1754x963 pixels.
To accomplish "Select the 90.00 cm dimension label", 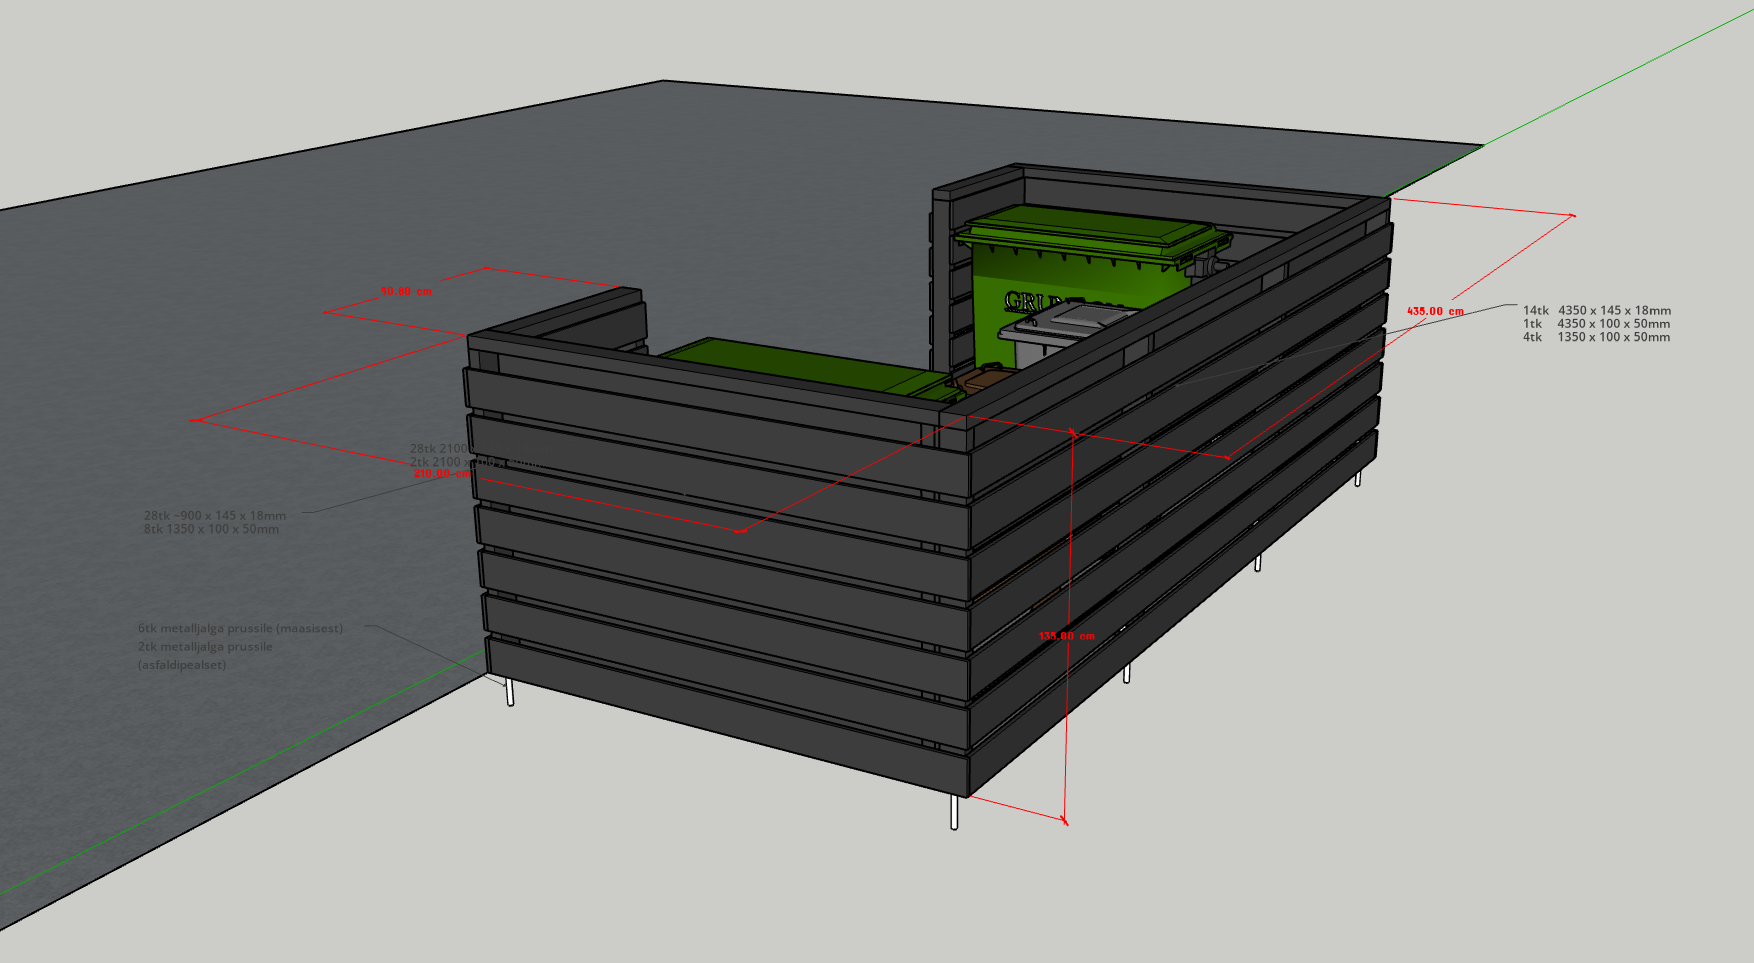I will [x=406, y=292].
